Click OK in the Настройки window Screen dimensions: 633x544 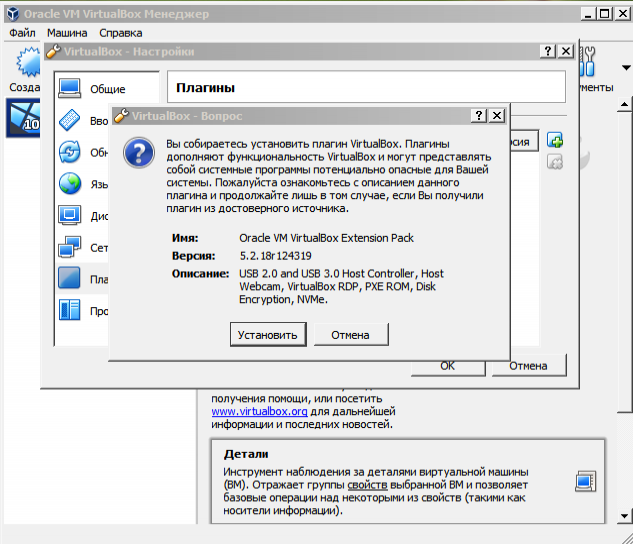click(448, 366)
